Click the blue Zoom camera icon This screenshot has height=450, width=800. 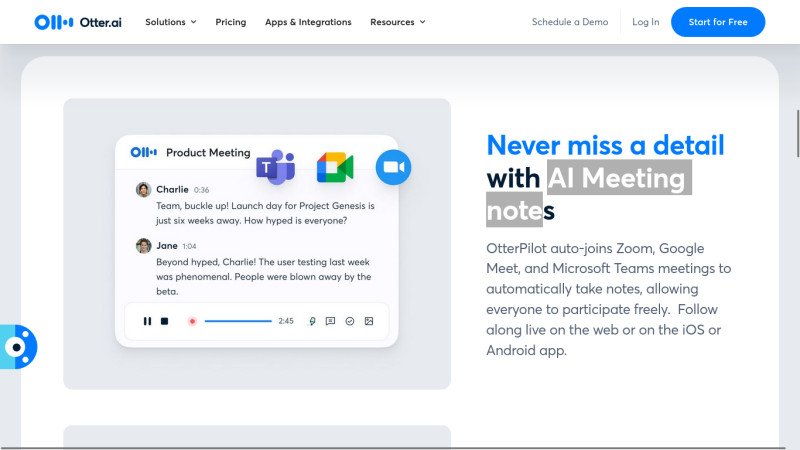click(x=393, y=167)
